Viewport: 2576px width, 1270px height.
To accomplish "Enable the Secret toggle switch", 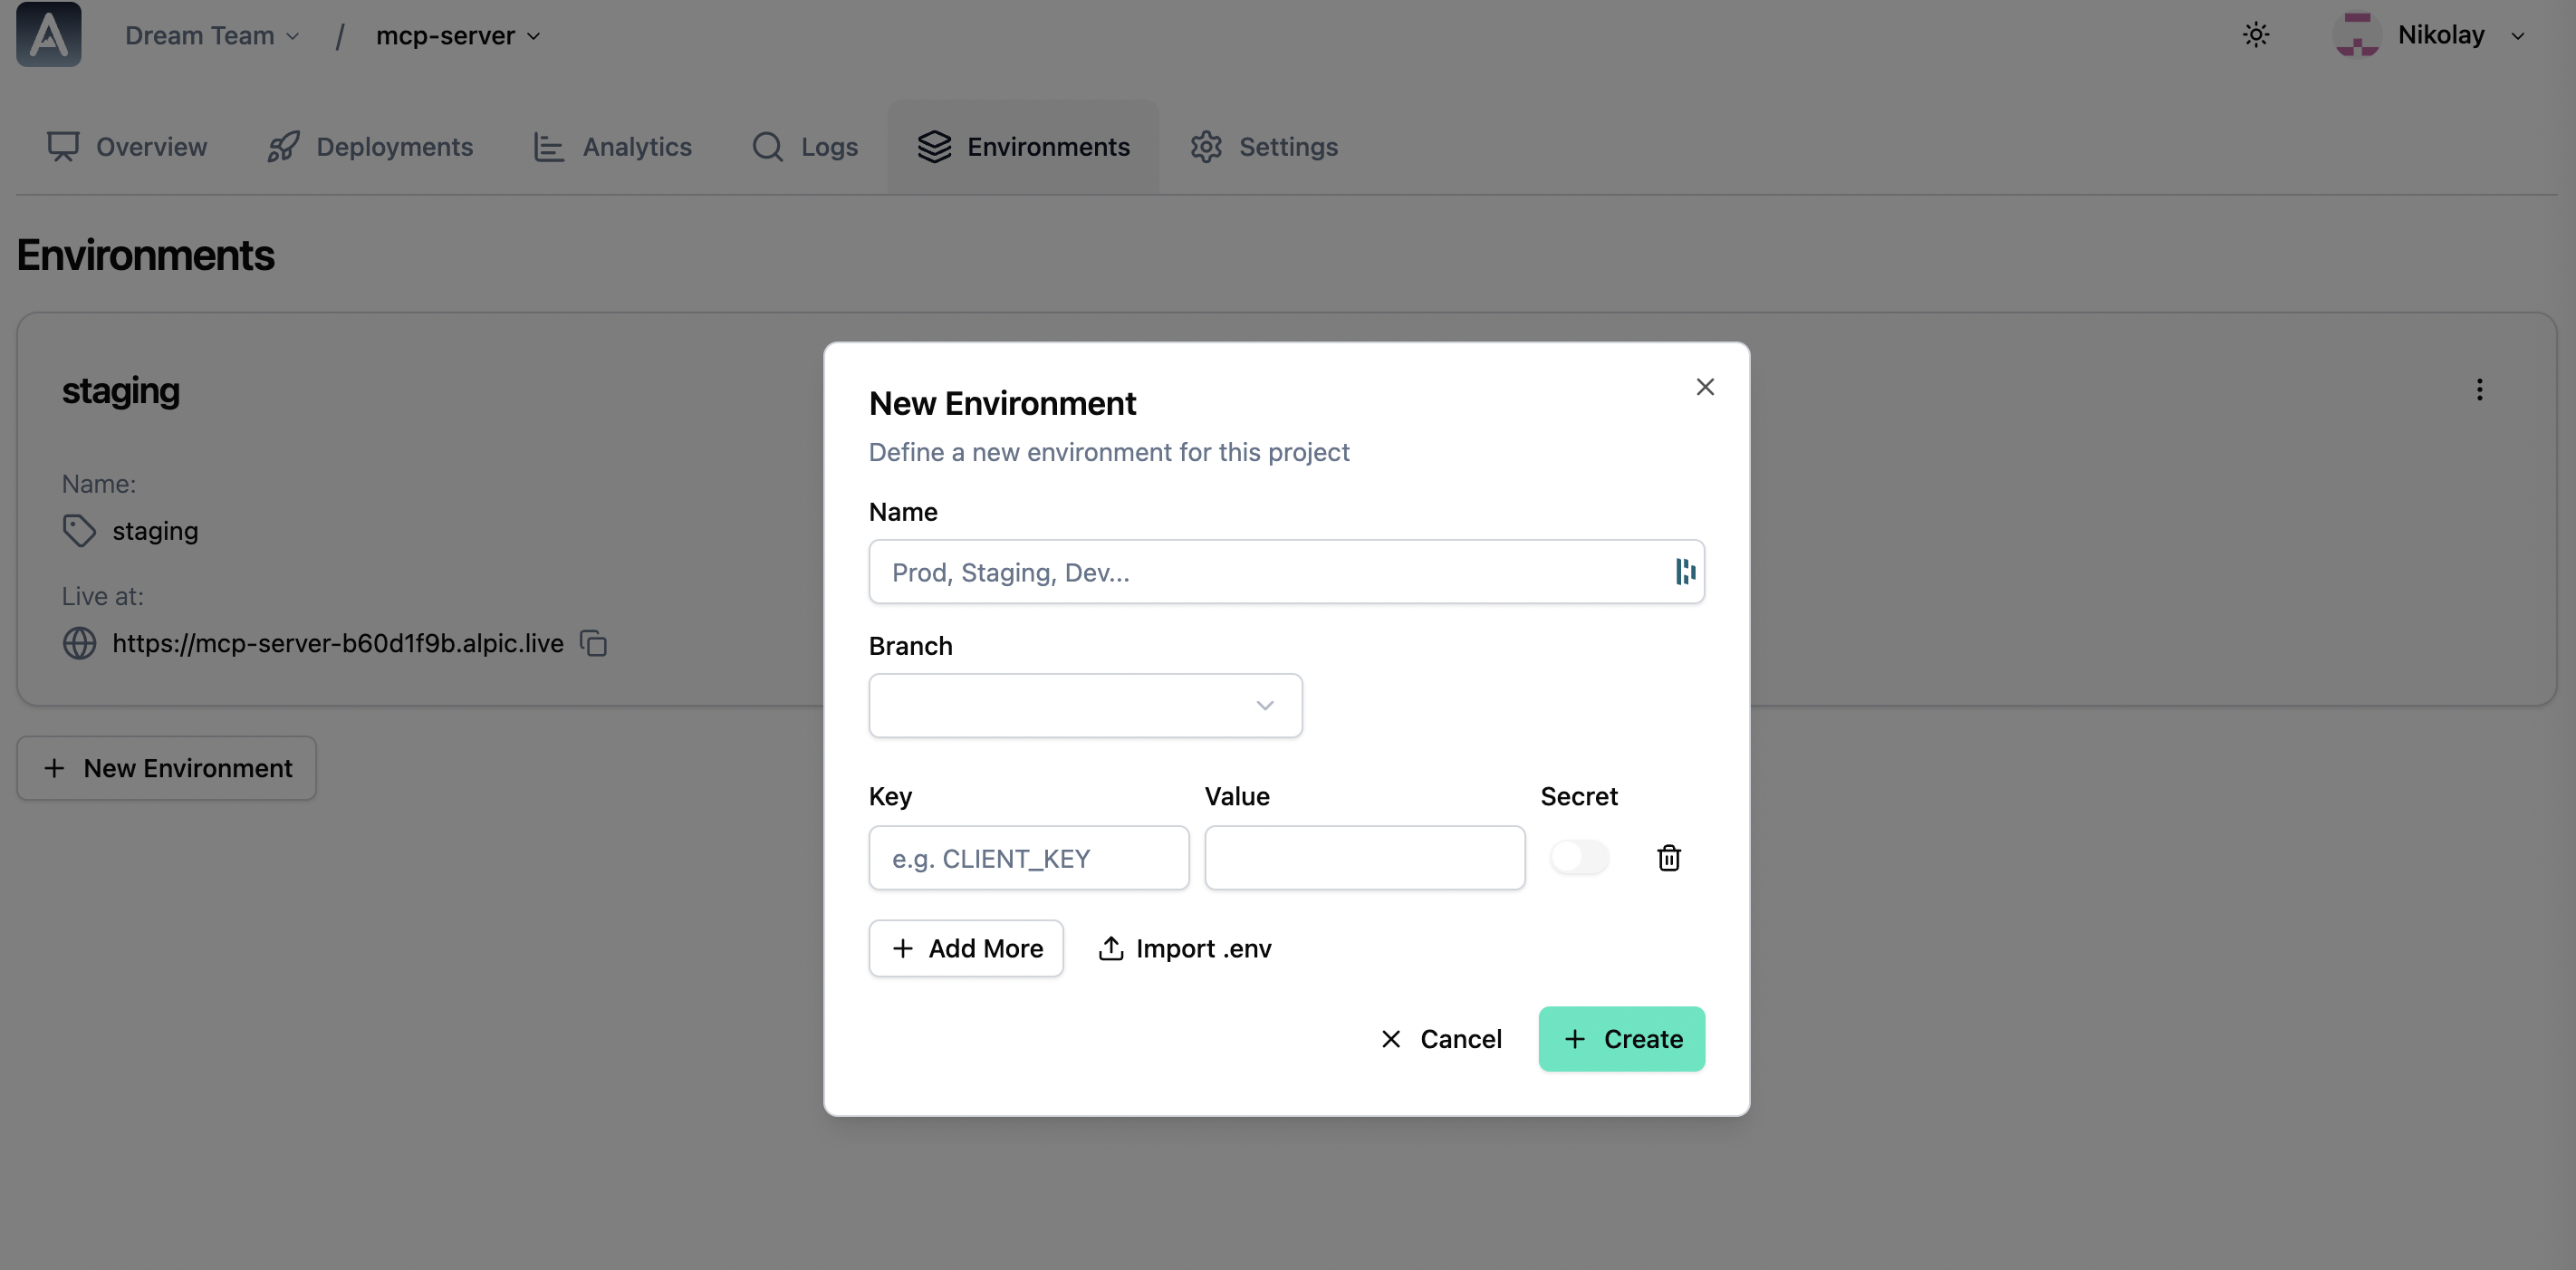I will [x=1579, y=858].
